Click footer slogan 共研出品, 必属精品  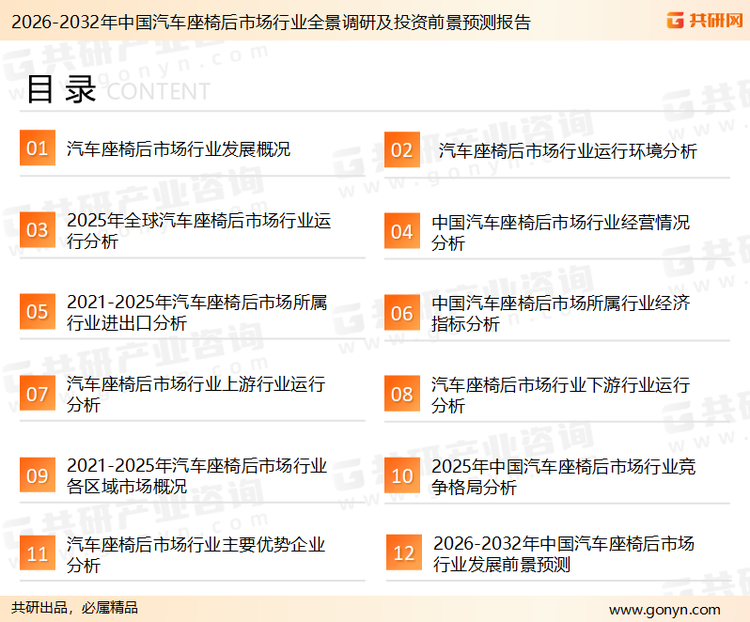pos(75,608)
